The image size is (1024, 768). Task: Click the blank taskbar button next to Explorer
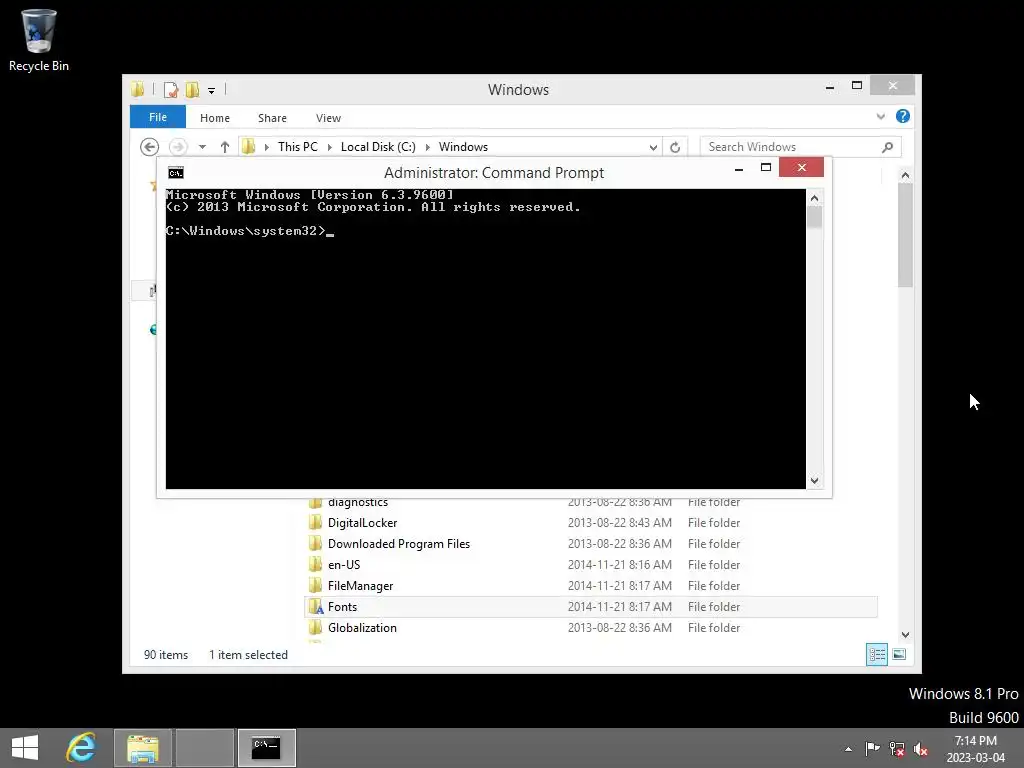click(x=204, y=748)
